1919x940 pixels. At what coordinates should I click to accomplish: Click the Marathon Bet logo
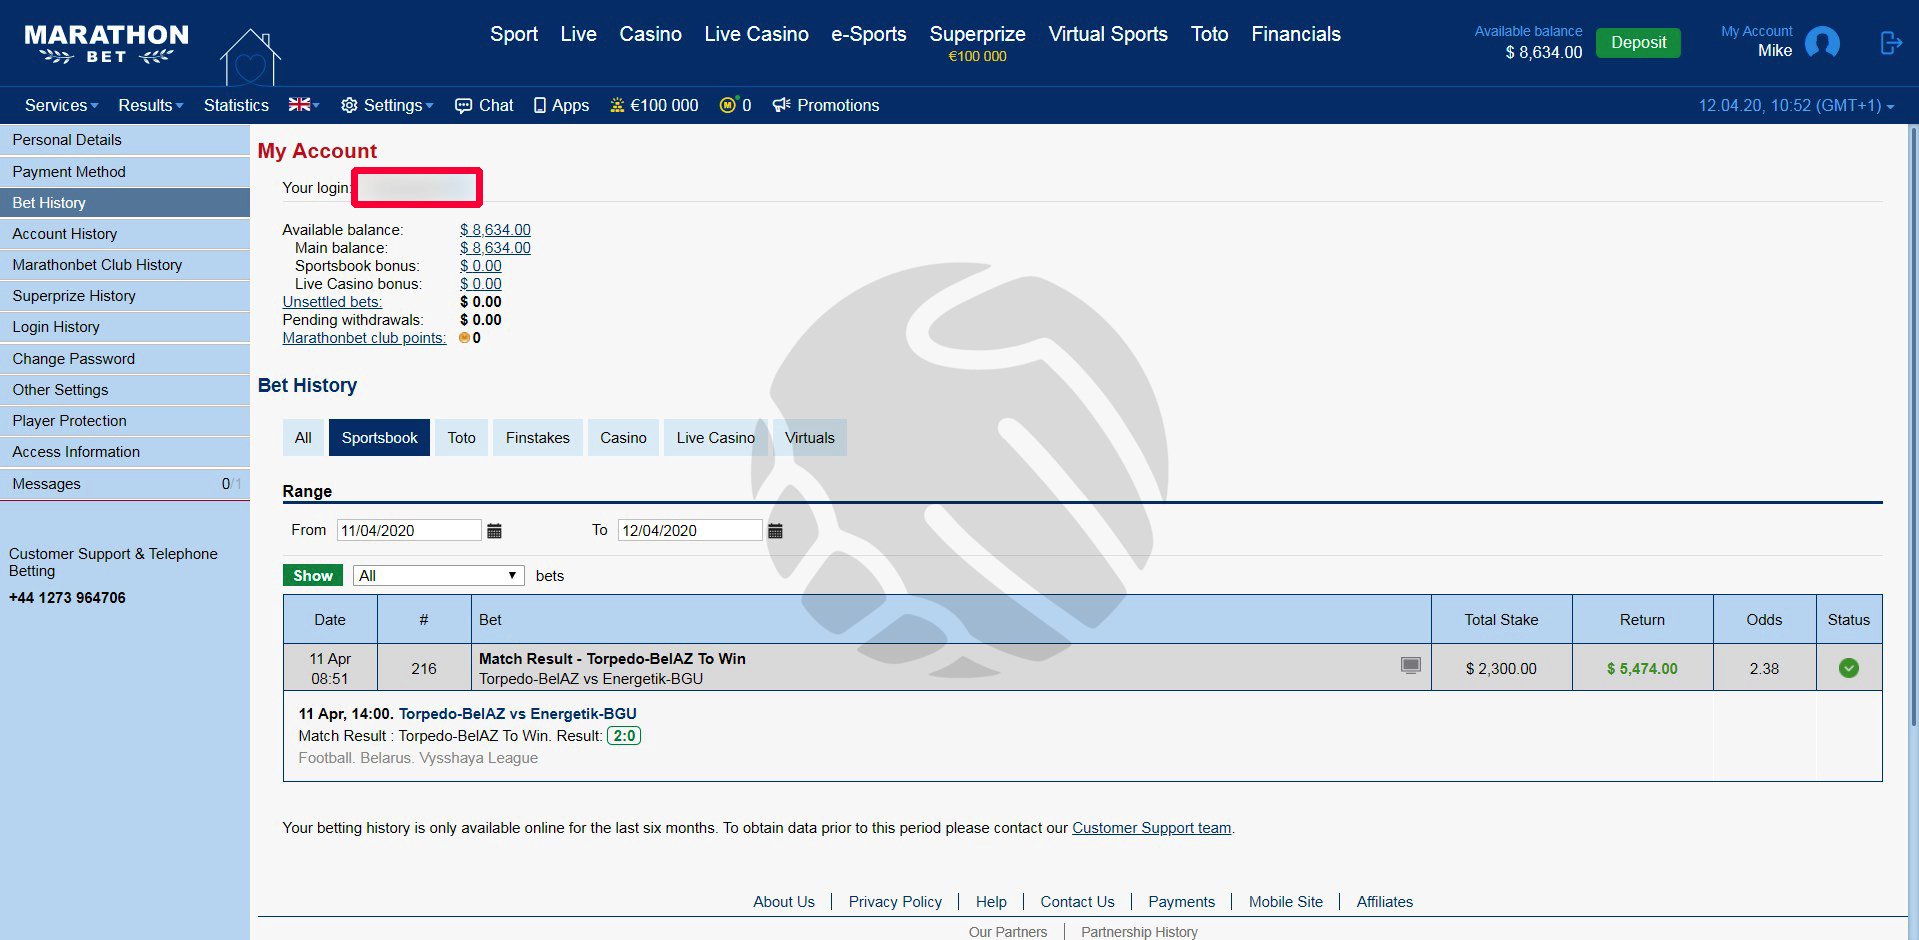click(x=106, y=44)
